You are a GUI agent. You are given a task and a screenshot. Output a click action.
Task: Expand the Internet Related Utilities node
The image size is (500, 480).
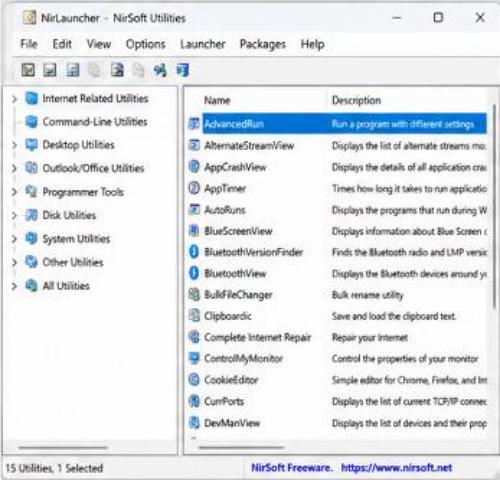(14, 99)
